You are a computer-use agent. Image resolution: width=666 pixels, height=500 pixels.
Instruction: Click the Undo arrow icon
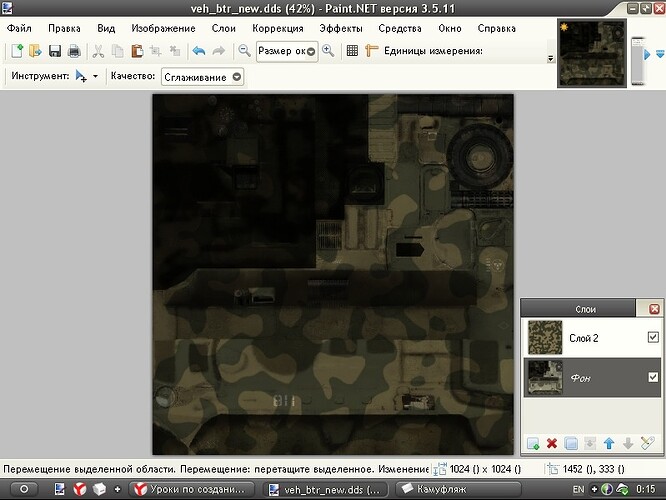tap(198, 51)
